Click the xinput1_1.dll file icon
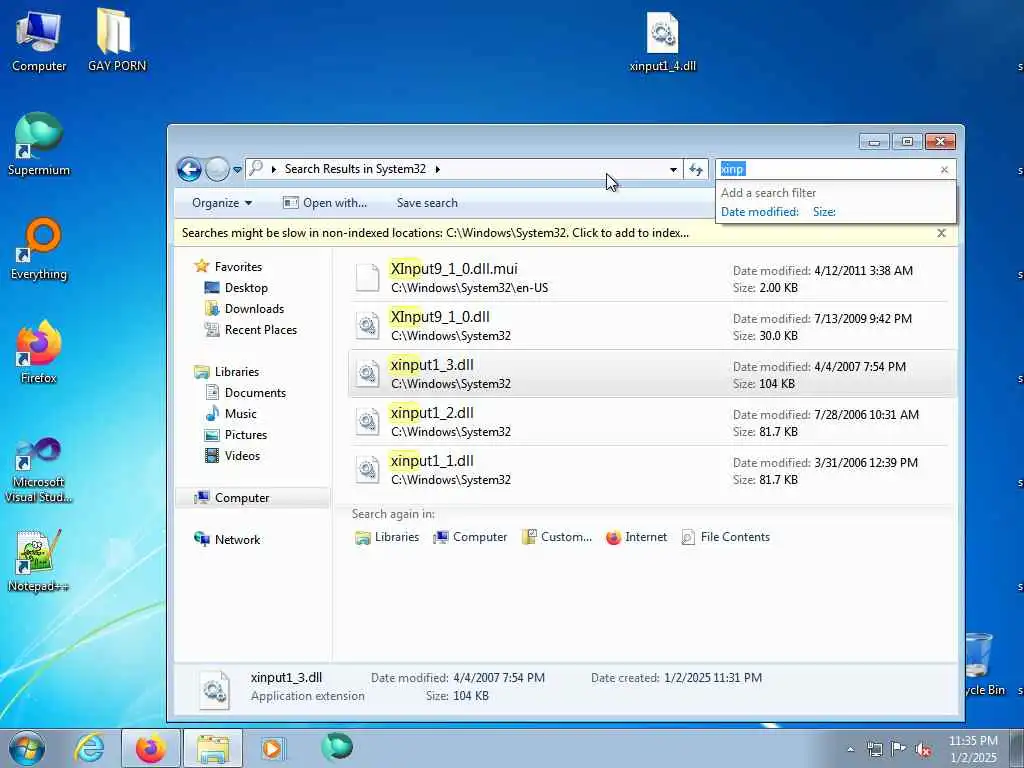This screenshot has height=768, width=1024. click(368, 470)
